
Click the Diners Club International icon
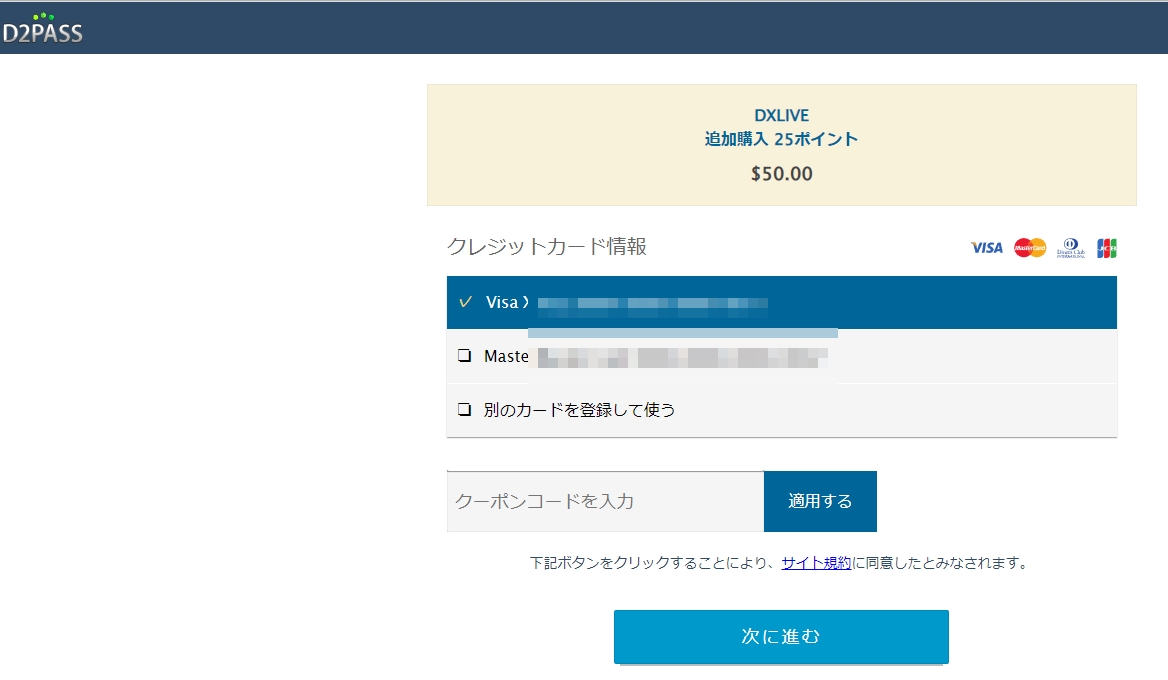tap(1070, 247)
